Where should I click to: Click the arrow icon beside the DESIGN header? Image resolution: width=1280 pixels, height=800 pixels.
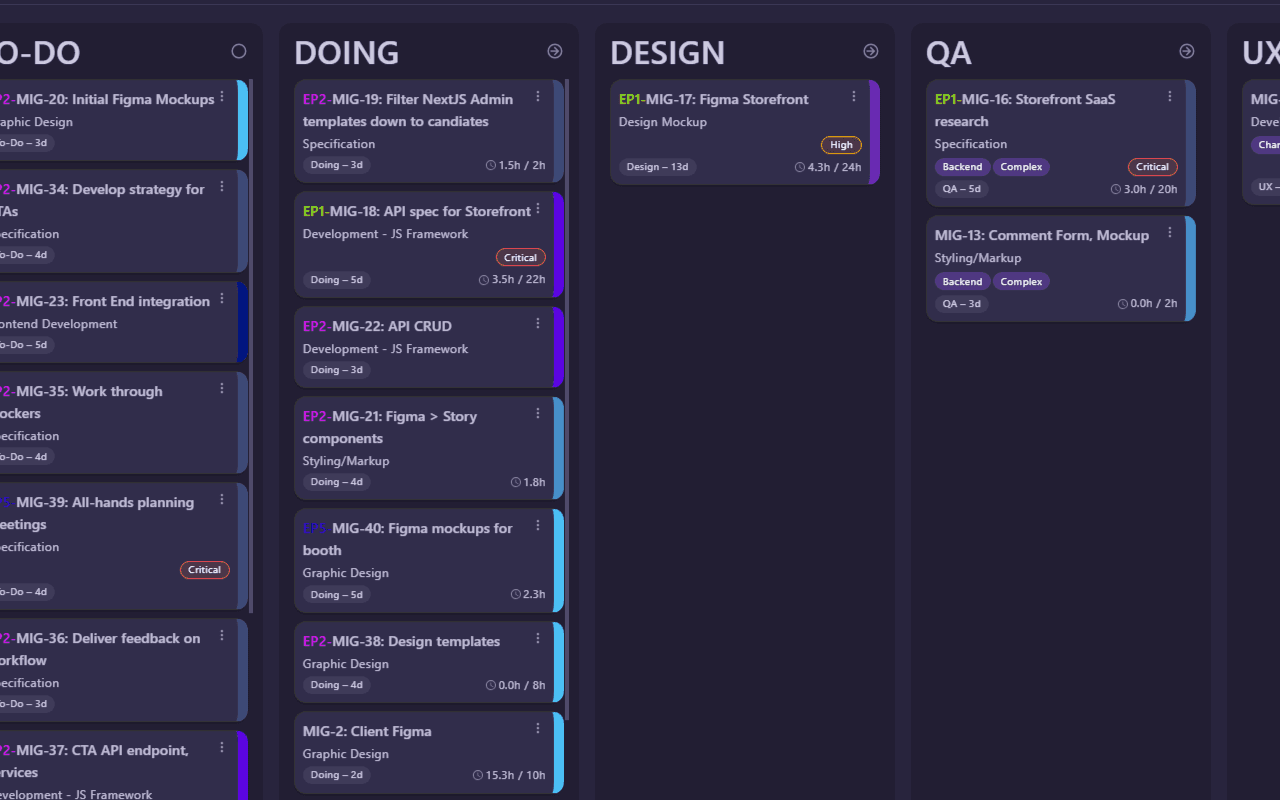(x=870, y=51)
